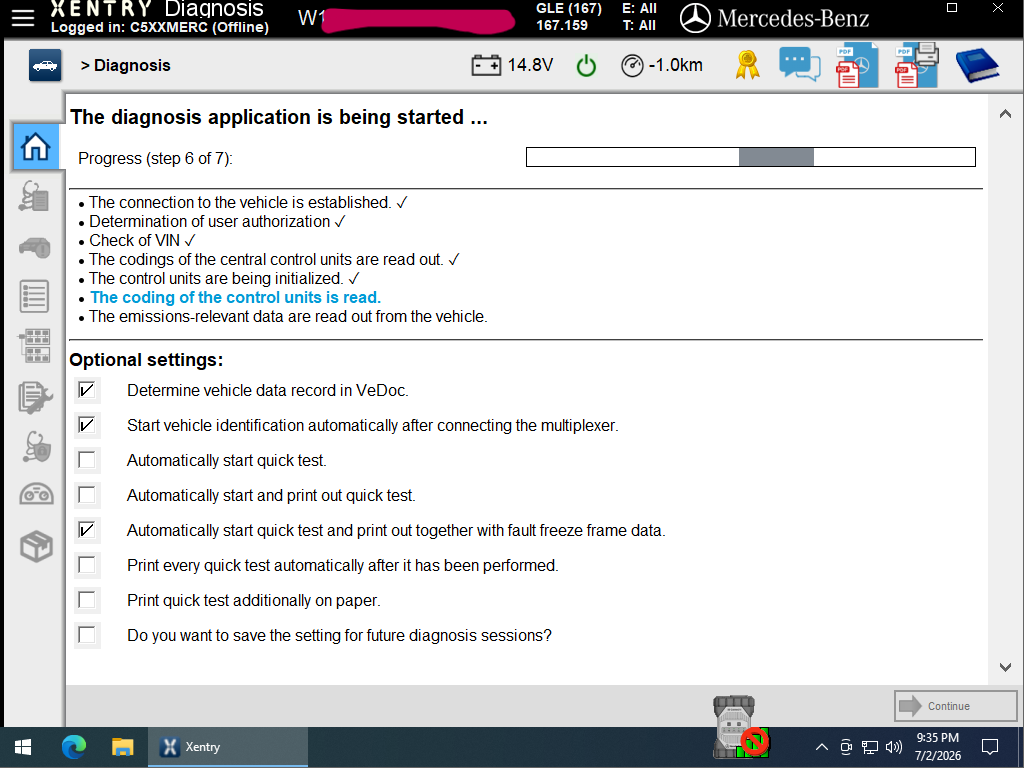Click the meet now camera tray icon

click(x=846, y=746)
